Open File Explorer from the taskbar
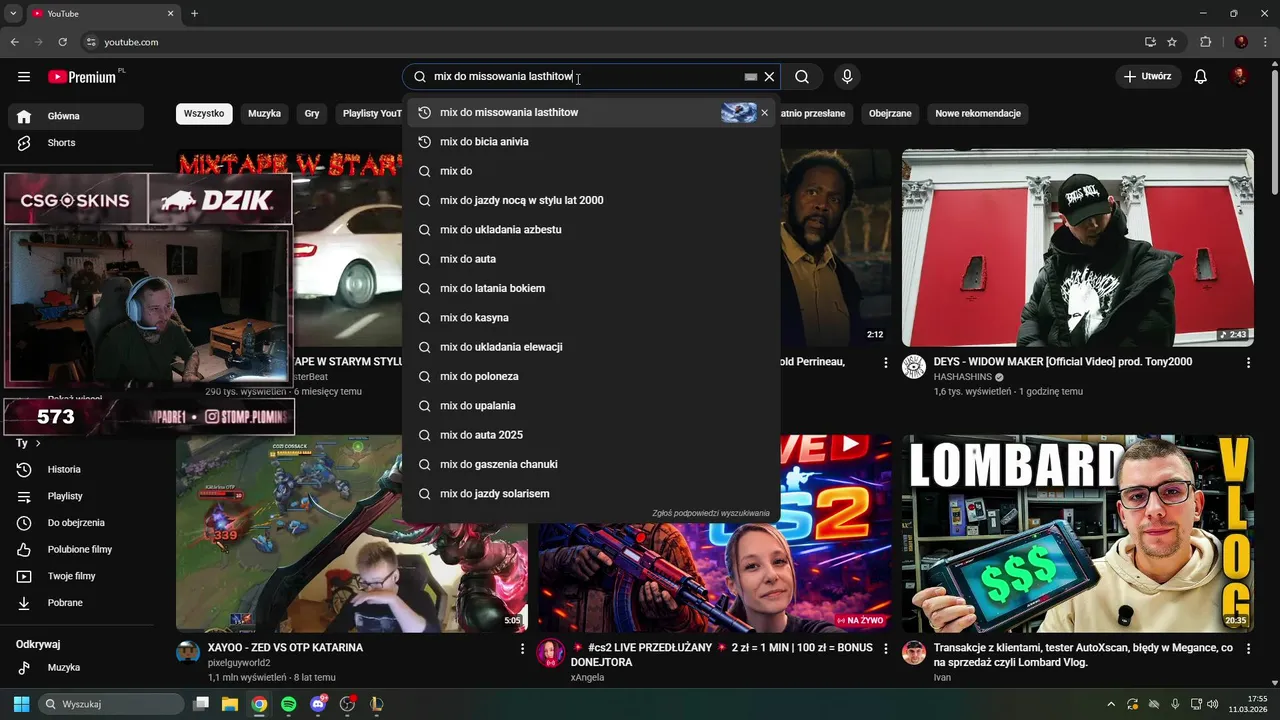 click(x=230, y=704)
